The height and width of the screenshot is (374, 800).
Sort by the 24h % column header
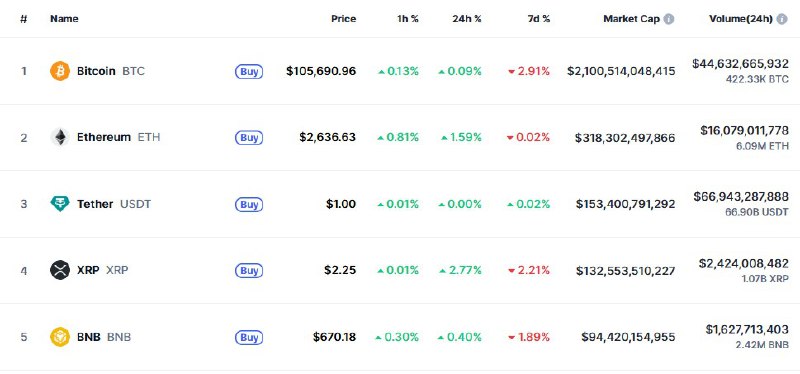tap(466, 19)
